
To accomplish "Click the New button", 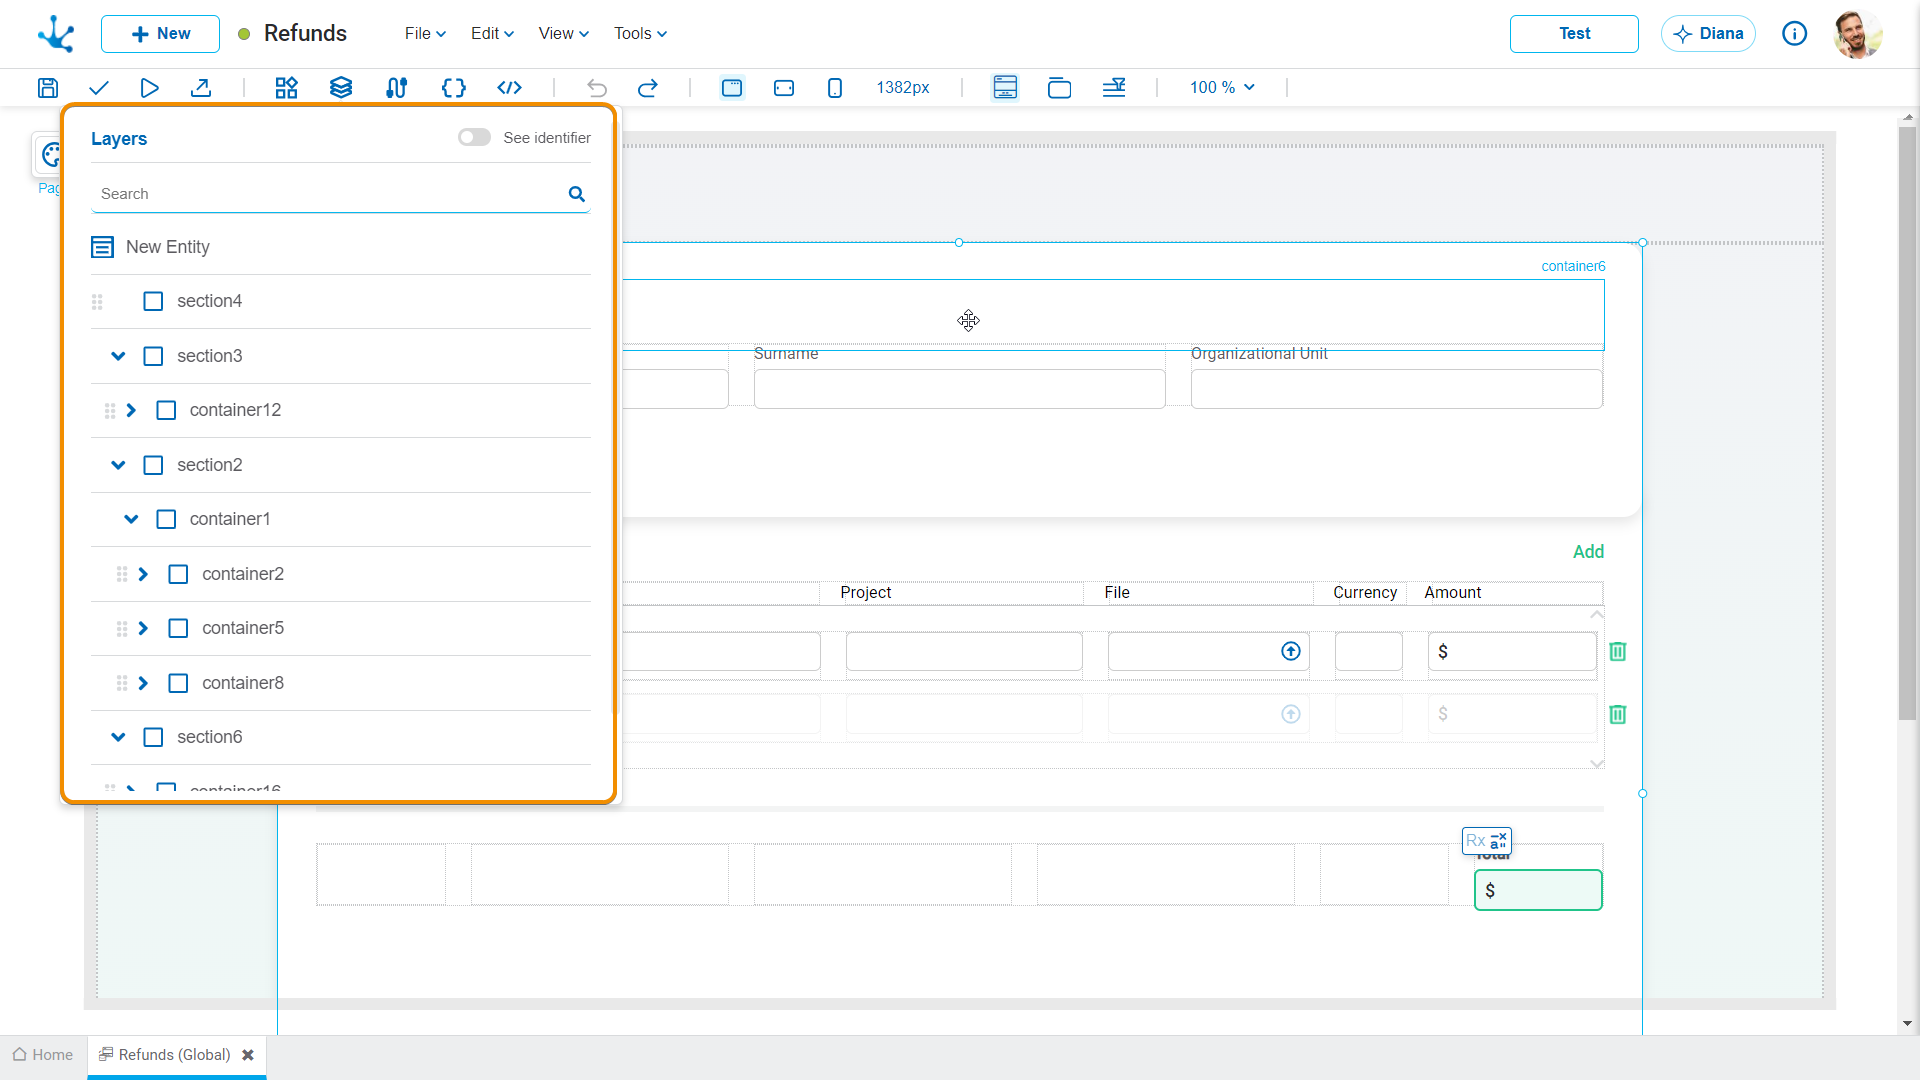I will coord(160,34).
